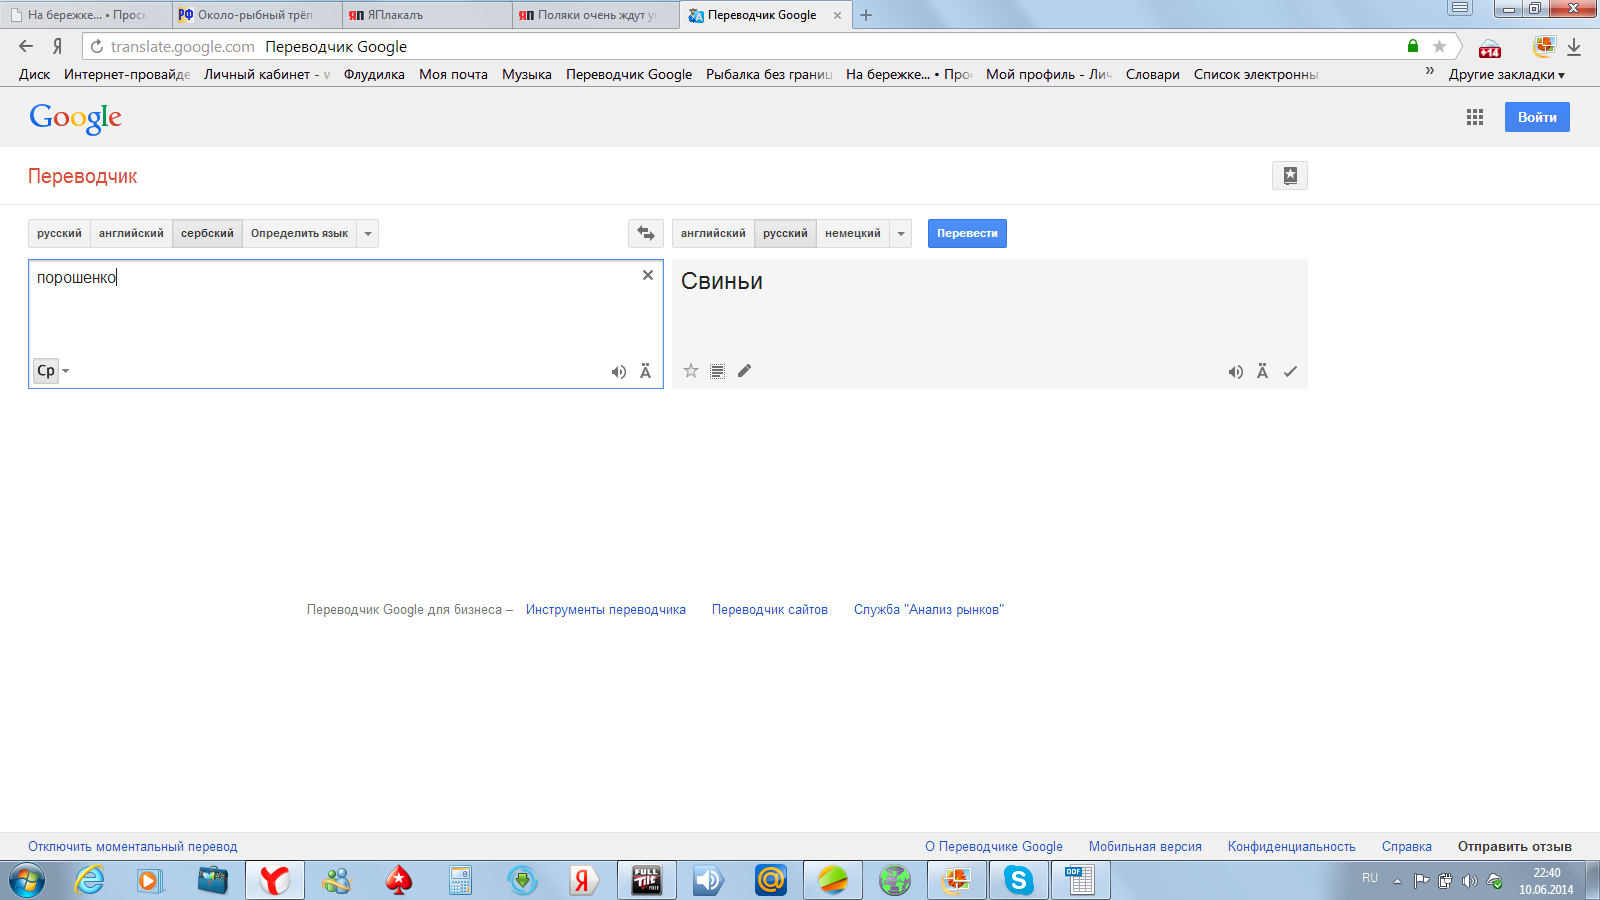
Task: Click the Войти sign-in button
Action: tap(1537, 117)
